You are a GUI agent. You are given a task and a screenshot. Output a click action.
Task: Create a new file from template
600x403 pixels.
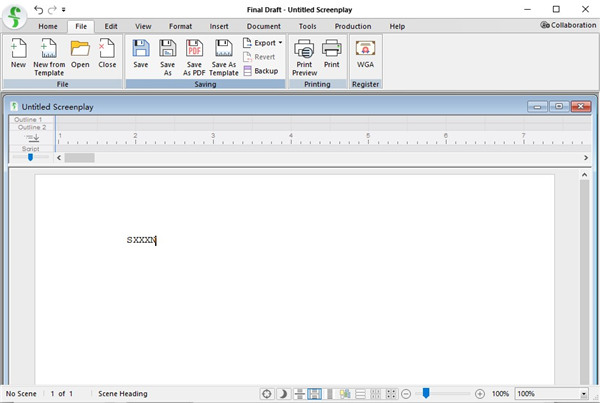coord(48,54)
